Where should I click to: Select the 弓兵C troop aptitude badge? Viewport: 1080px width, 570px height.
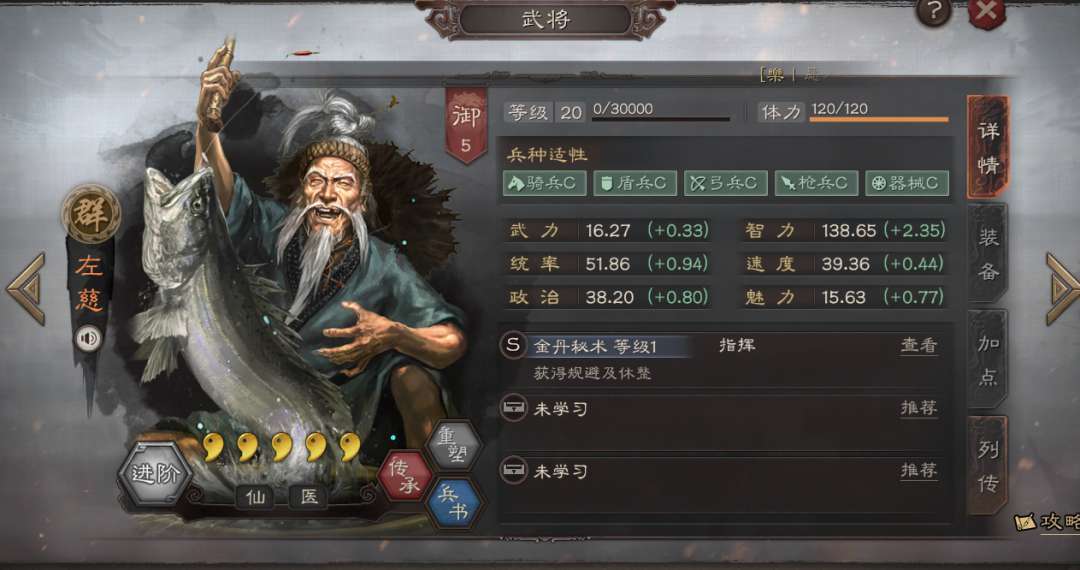pyautogui.click(x=725, y=183)
